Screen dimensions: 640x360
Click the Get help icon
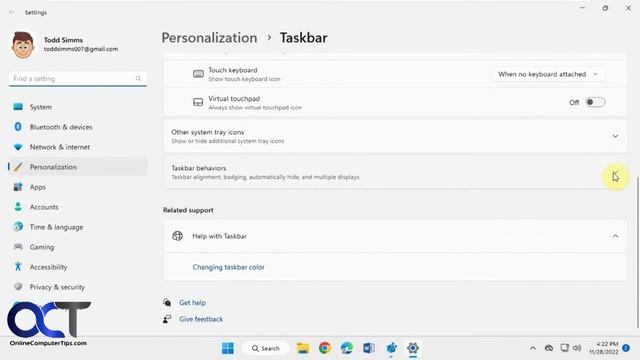167,302
